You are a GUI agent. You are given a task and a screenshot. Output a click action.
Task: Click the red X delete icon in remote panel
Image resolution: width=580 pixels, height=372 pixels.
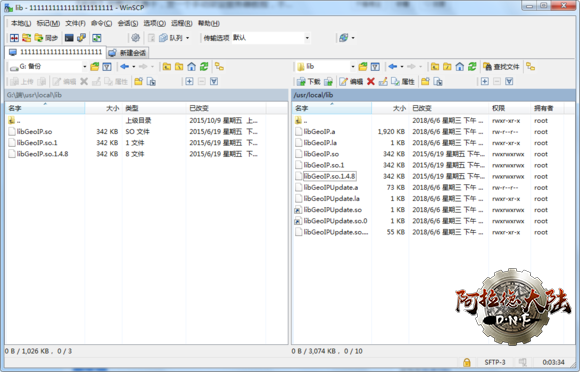tap(371, 82)
